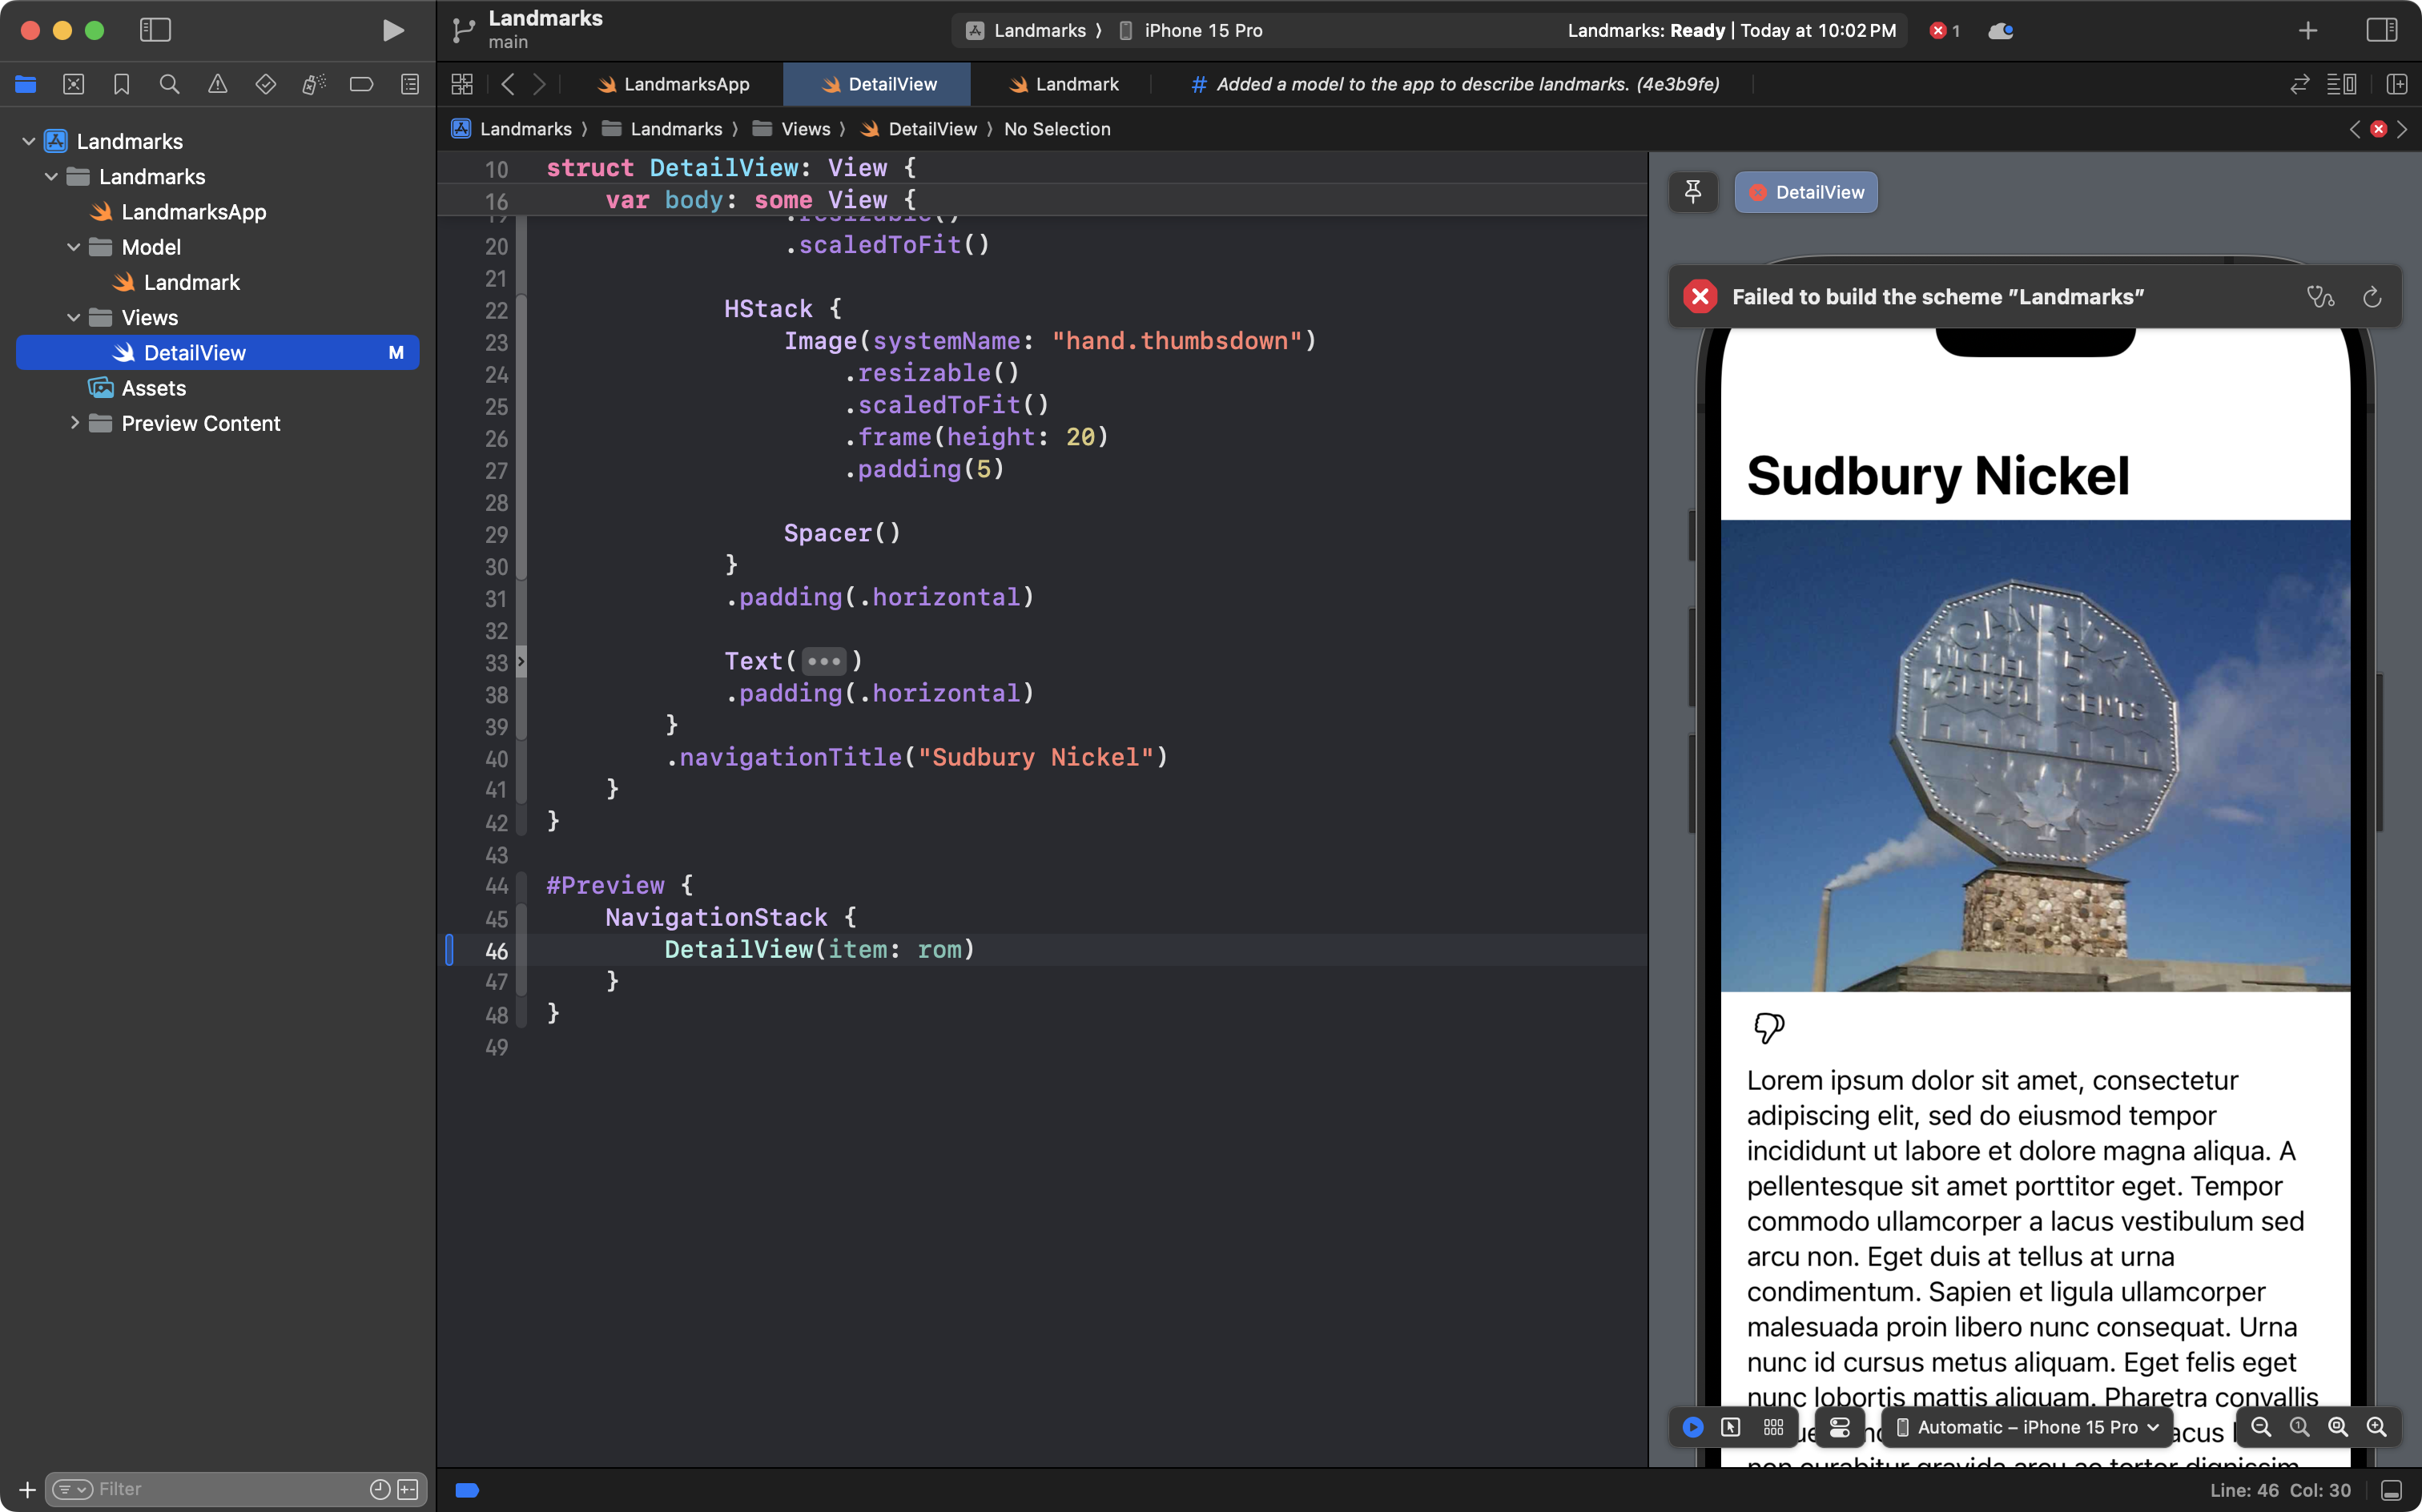Image resolution: width=2422 pixels, height=1512 pixels.
Task: Retry the failed scheme build in preview banner
Action: click(x=2372, y=297)
